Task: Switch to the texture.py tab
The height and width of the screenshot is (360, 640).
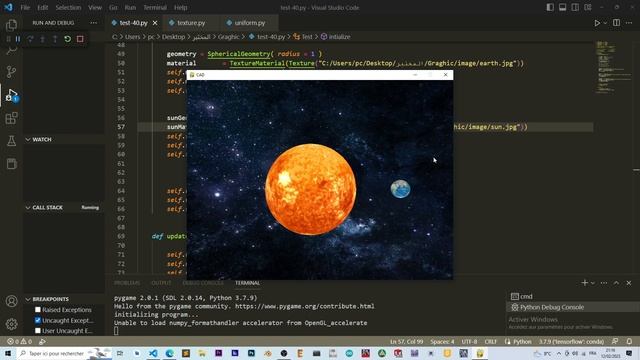Action: point(191,23)
